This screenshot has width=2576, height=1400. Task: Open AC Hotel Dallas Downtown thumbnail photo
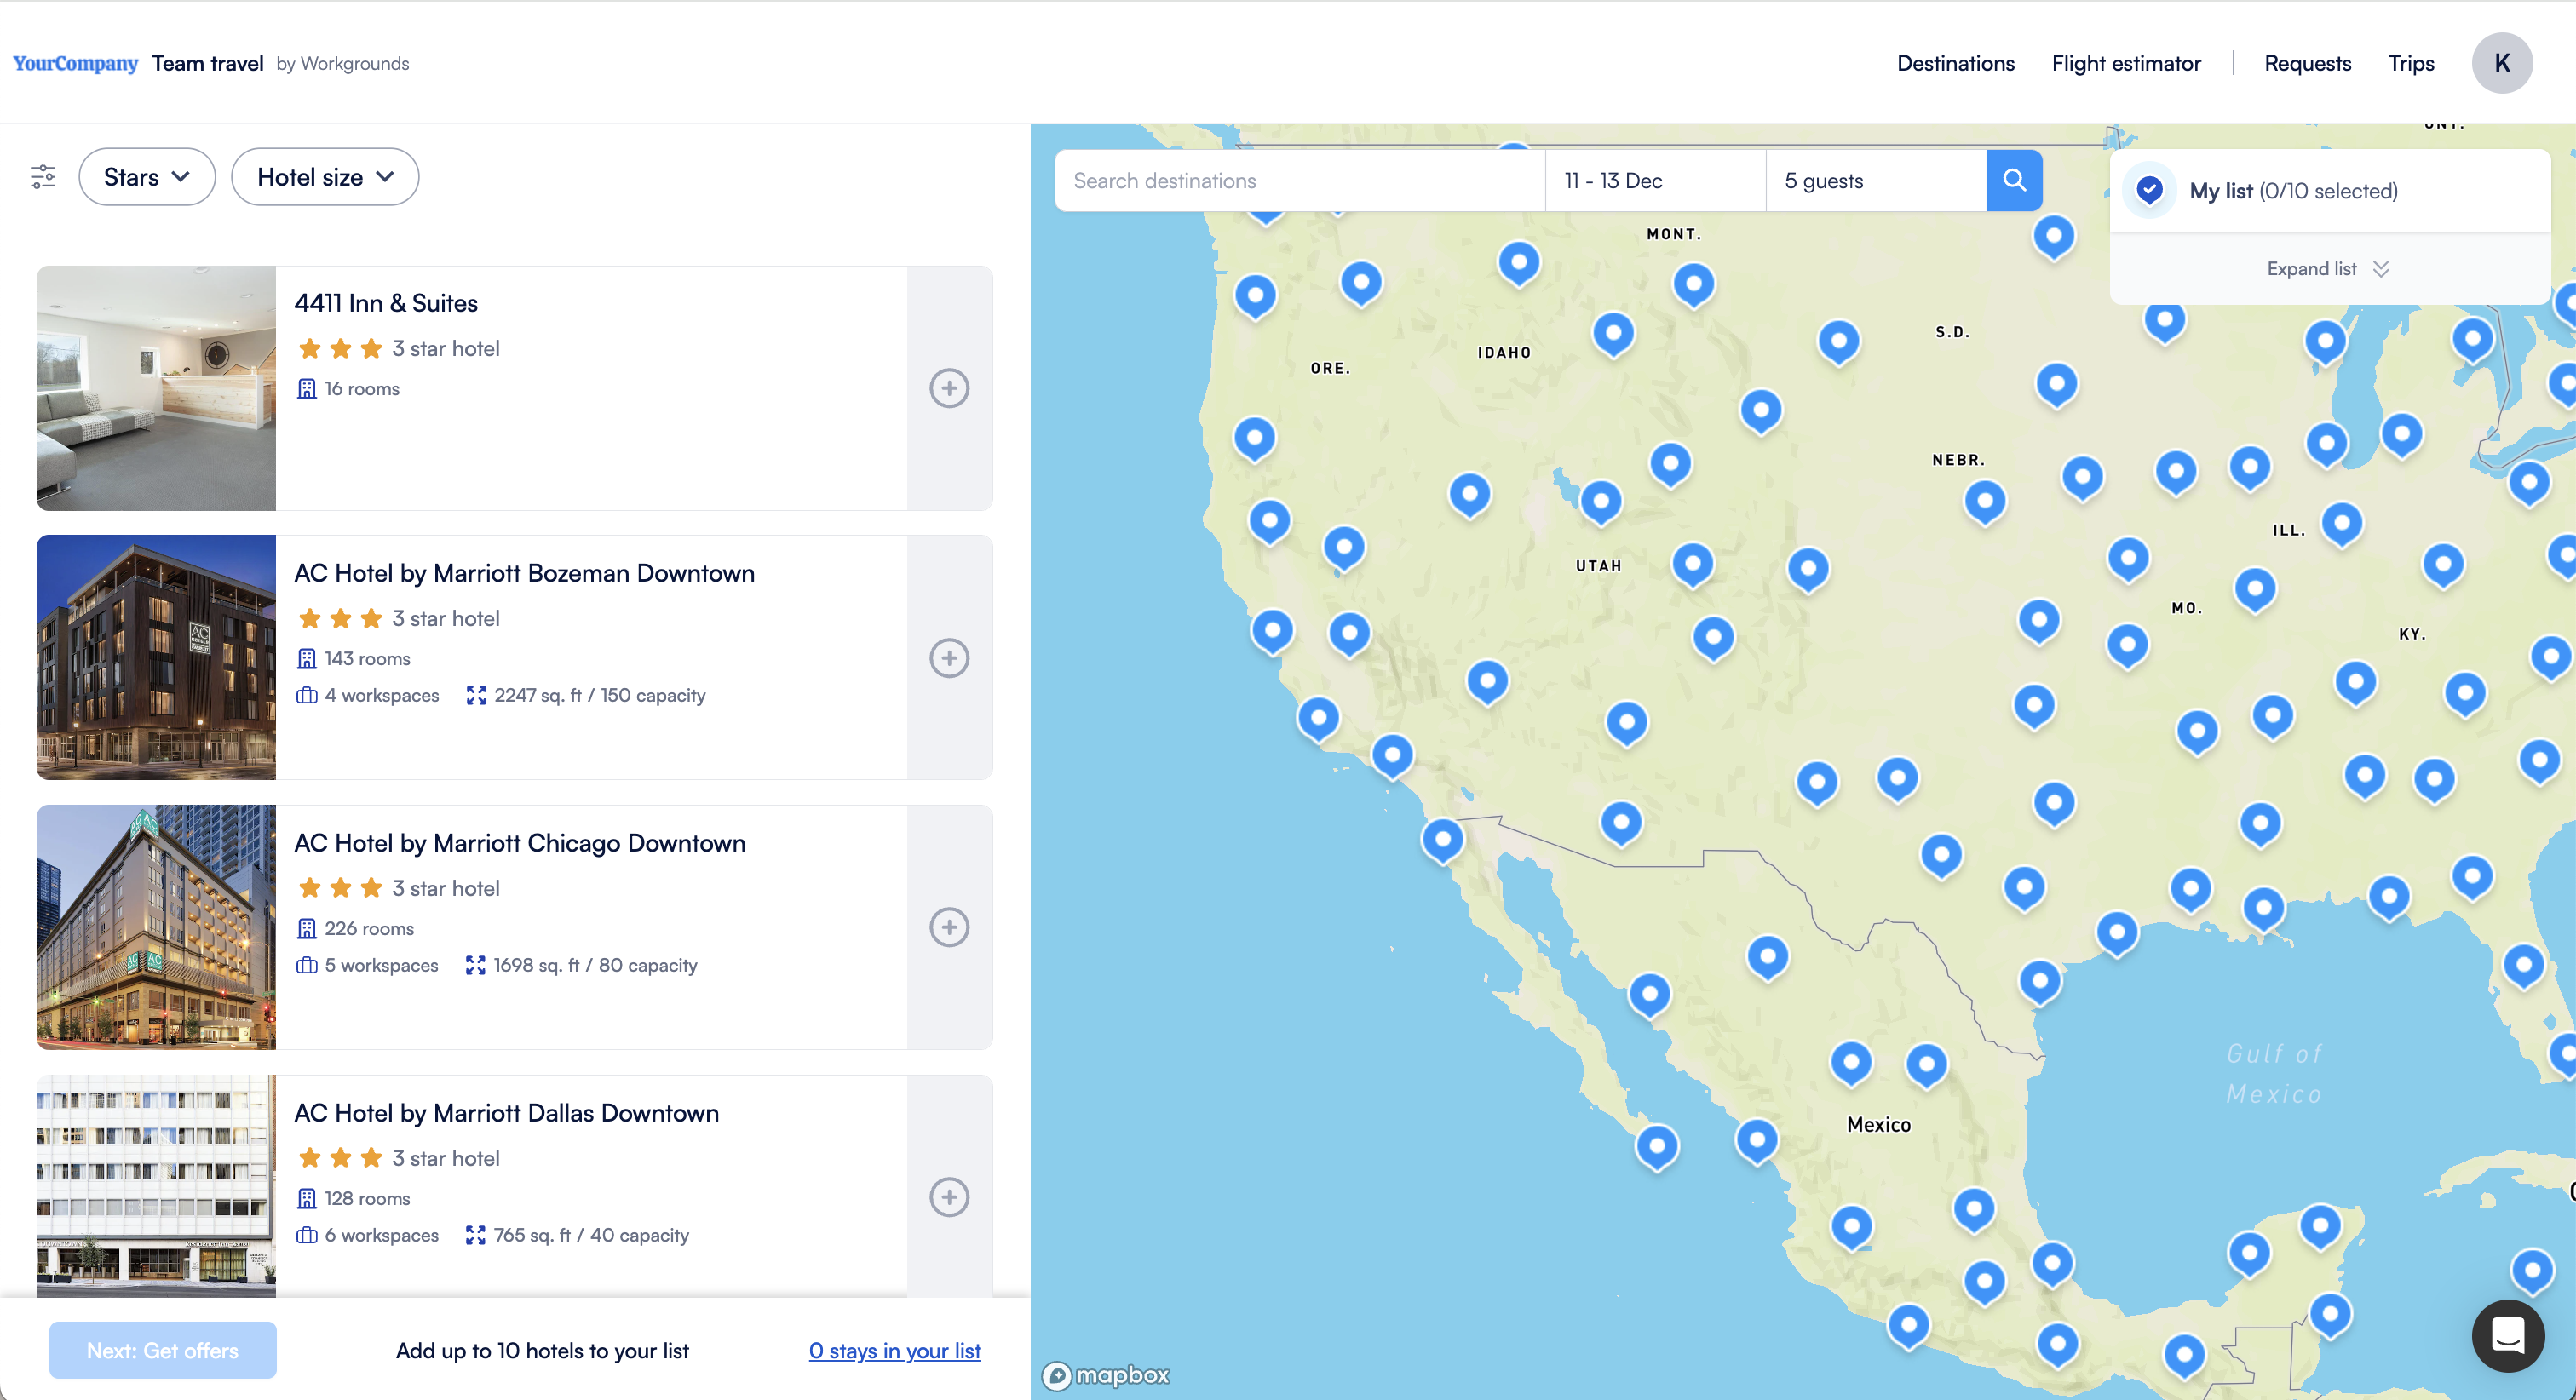[156, 1187]
